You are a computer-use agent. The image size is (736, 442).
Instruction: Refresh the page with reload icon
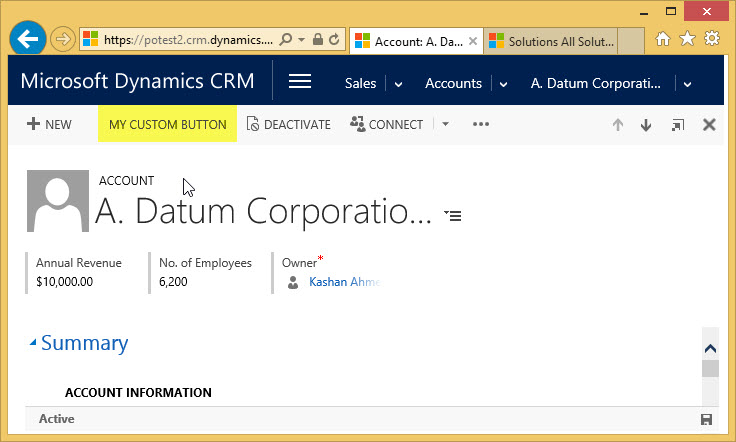(x=334, y=39)
